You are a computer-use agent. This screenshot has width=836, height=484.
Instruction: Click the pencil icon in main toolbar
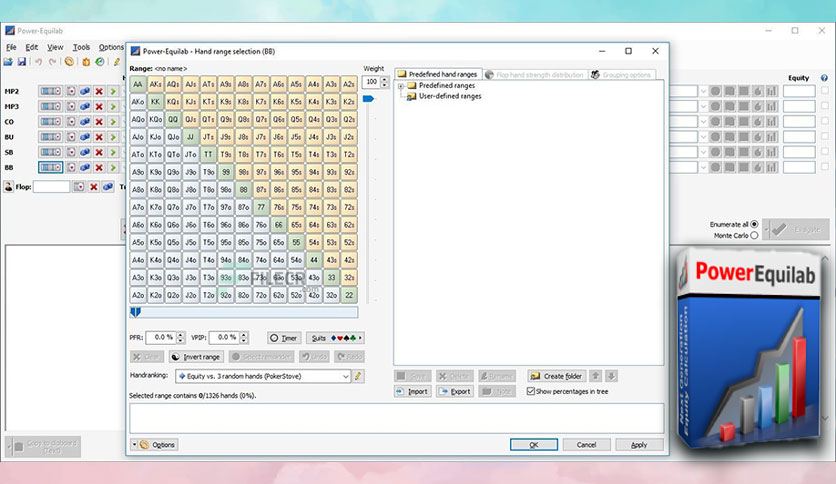coord(116,62)
